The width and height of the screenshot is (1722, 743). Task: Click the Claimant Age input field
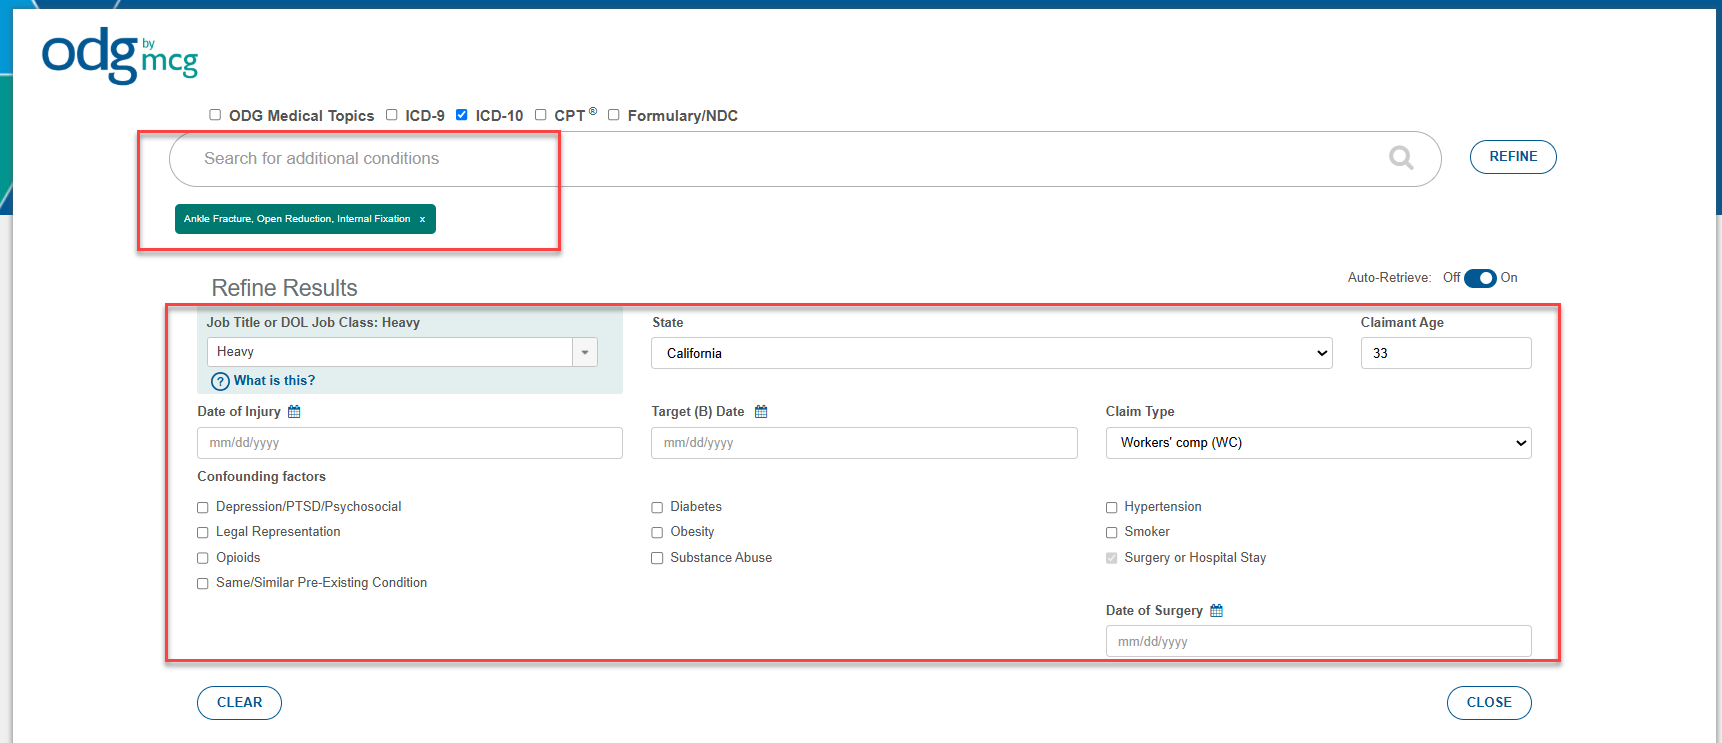[1445, 353]
